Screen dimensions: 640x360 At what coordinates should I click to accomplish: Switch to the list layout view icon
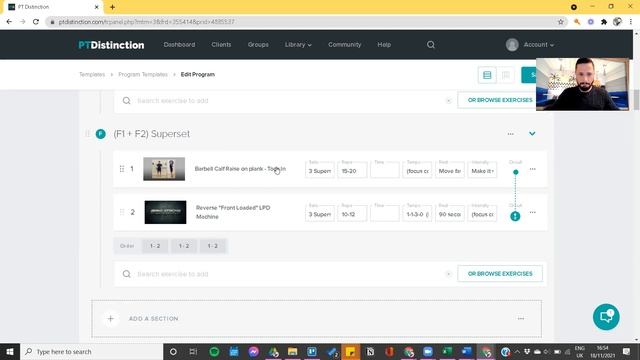(487, 75)
